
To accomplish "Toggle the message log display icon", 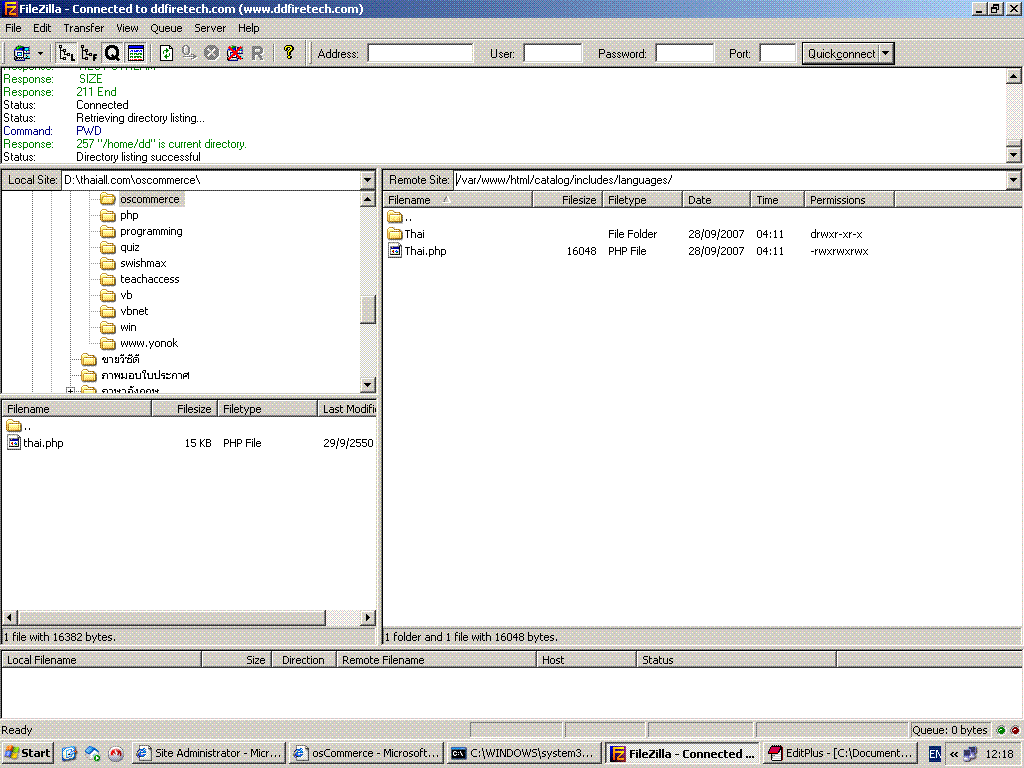I will tap(136, 53).
